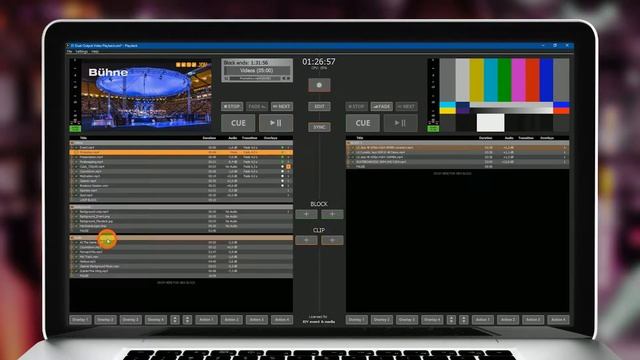Click the right player FADE button

382,107
